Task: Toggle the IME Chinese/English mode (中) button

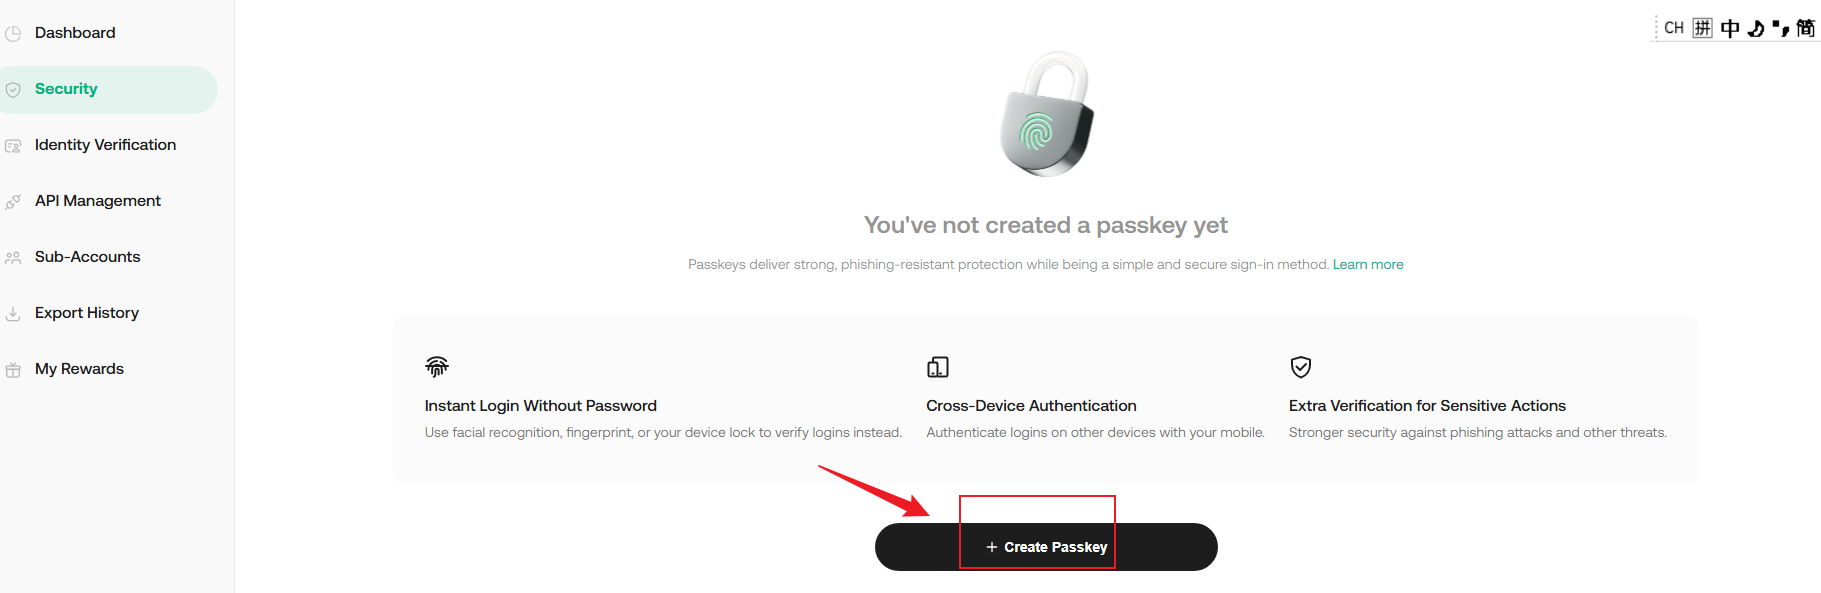Action: tap(1730, 28)
